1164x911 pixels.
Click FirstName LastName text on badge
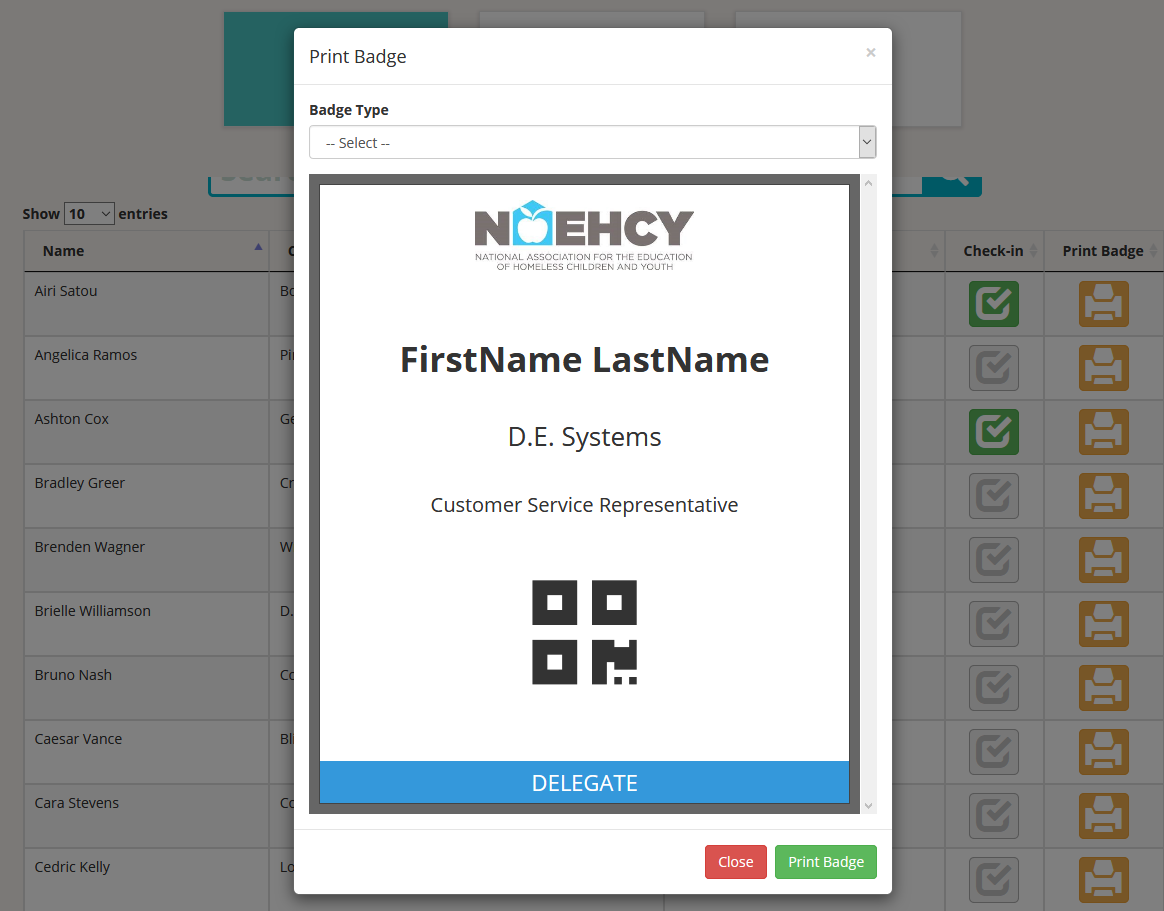(x=584, y=359)
